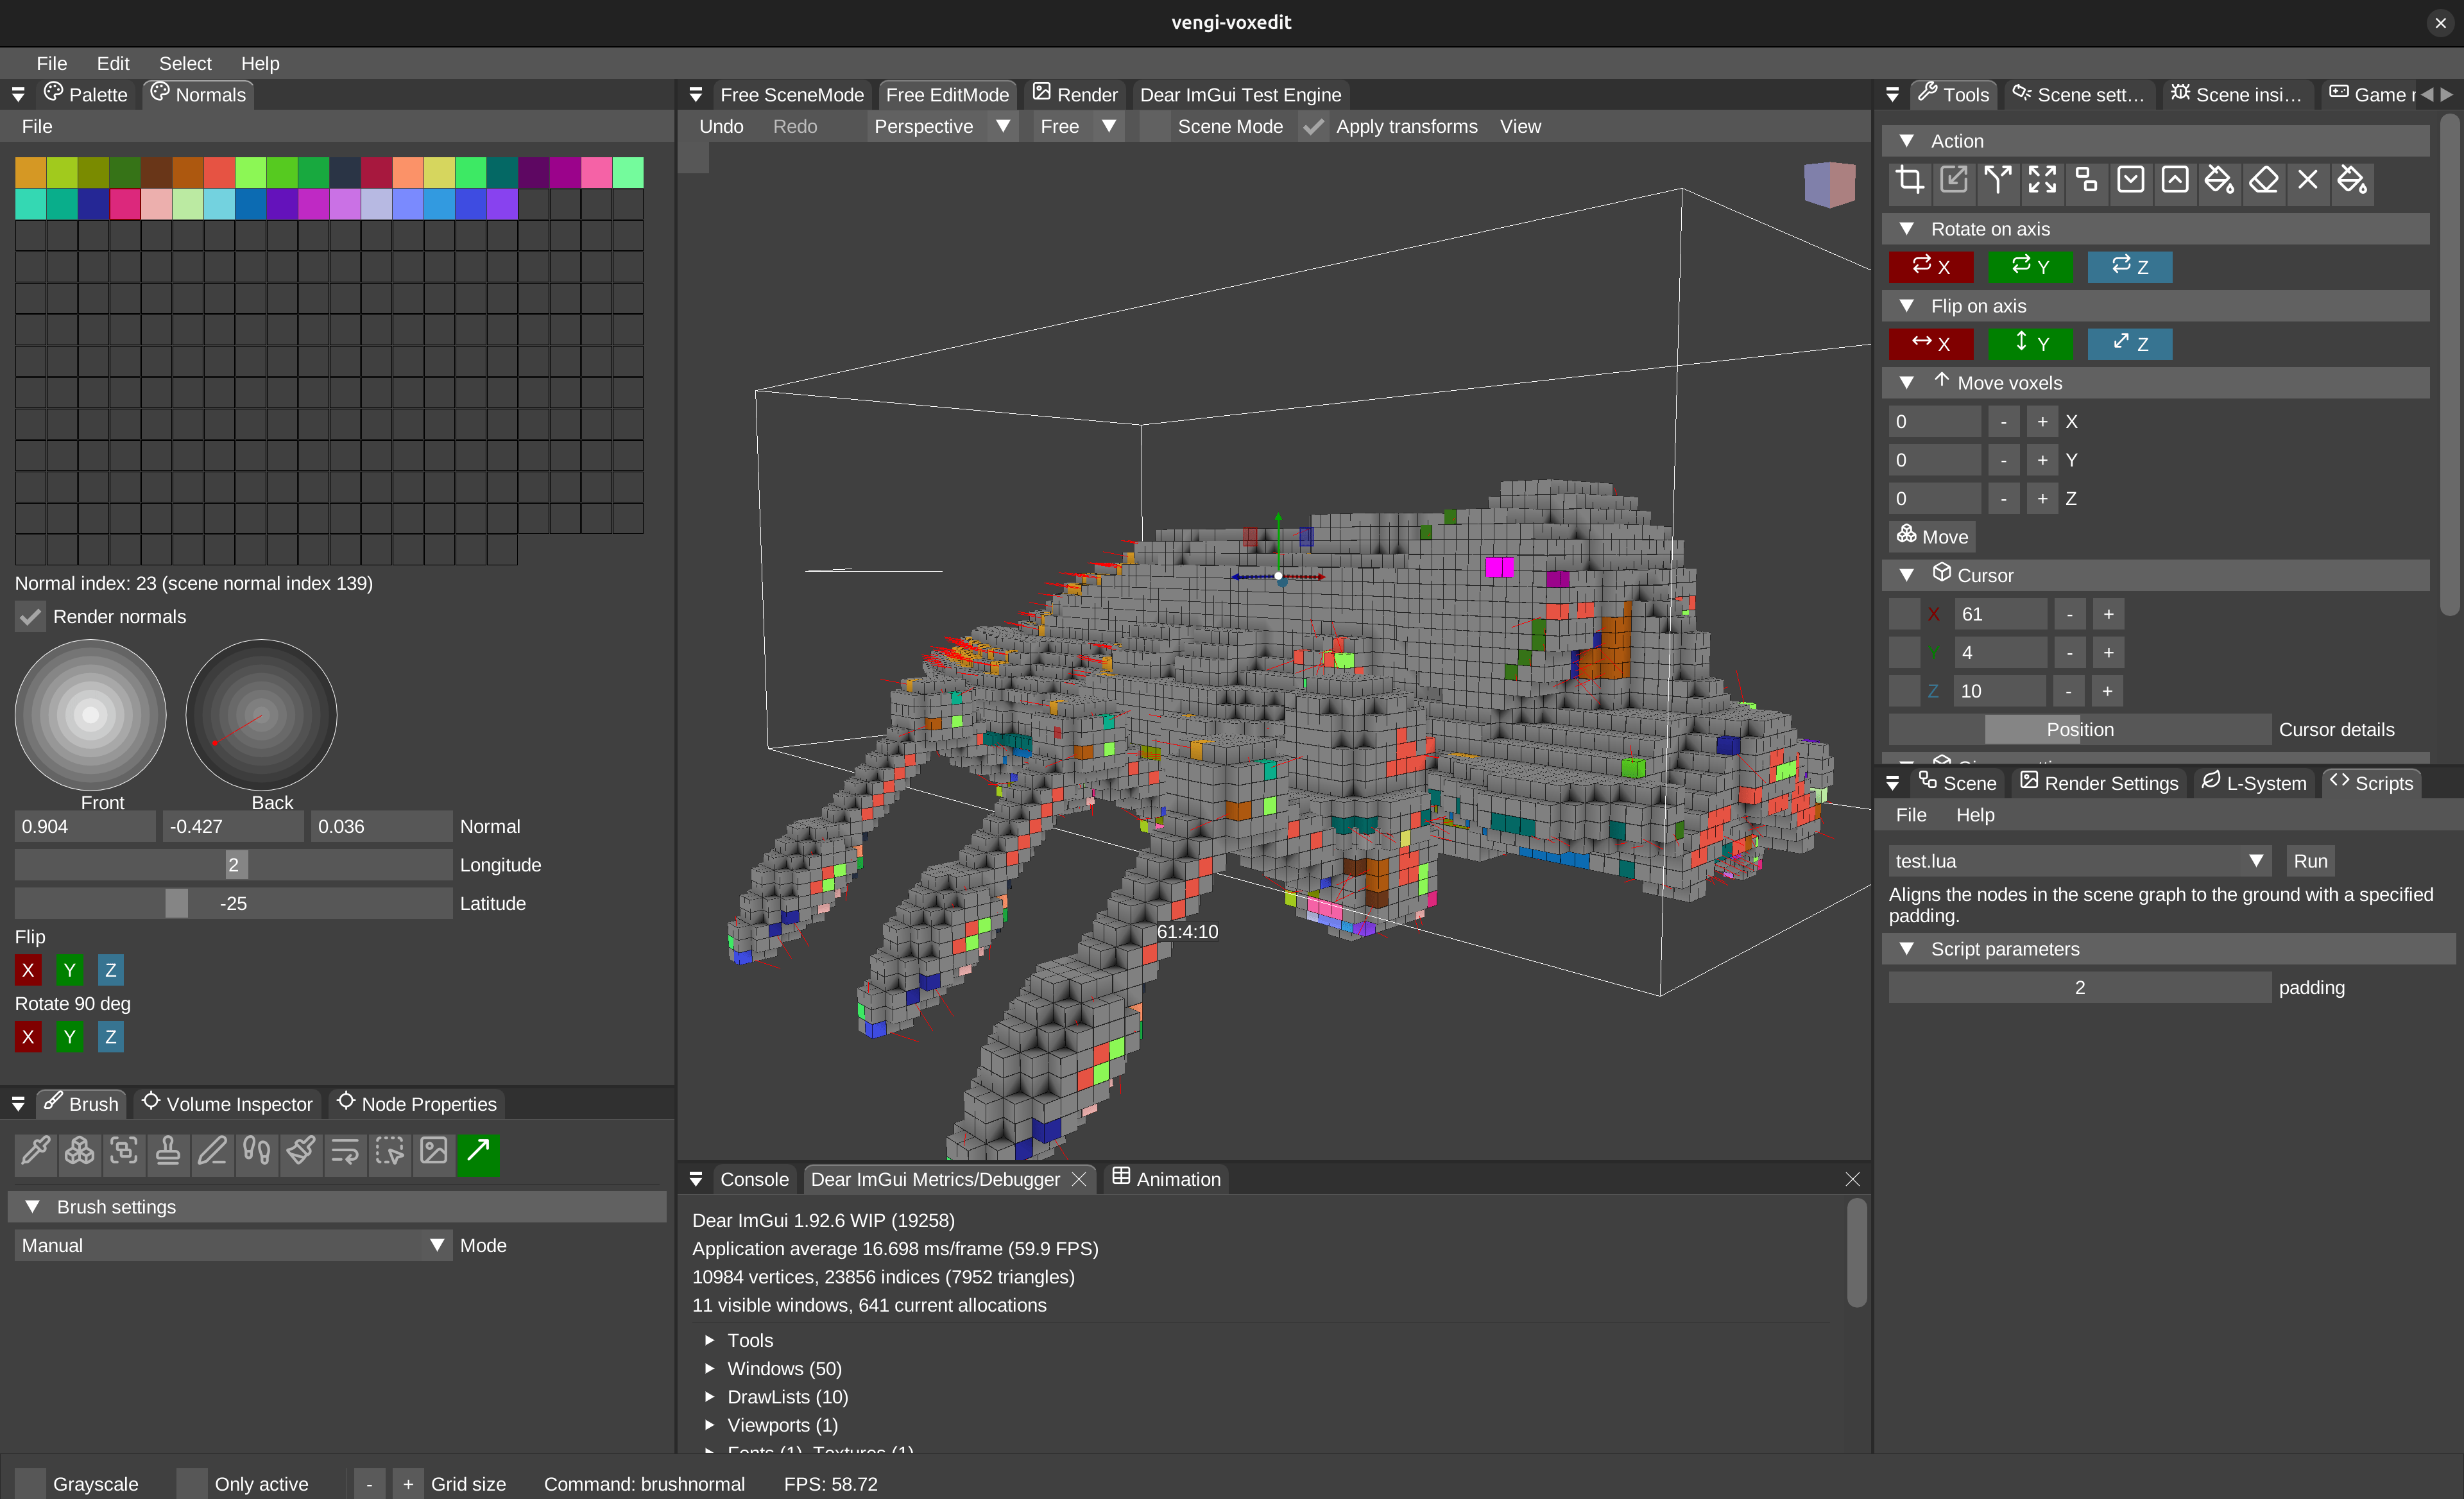The width and height of the screenshot is (2464, 1499).
Task: Enable the Grayscale option in the status bar
Action: click(x=30, y=1483)
